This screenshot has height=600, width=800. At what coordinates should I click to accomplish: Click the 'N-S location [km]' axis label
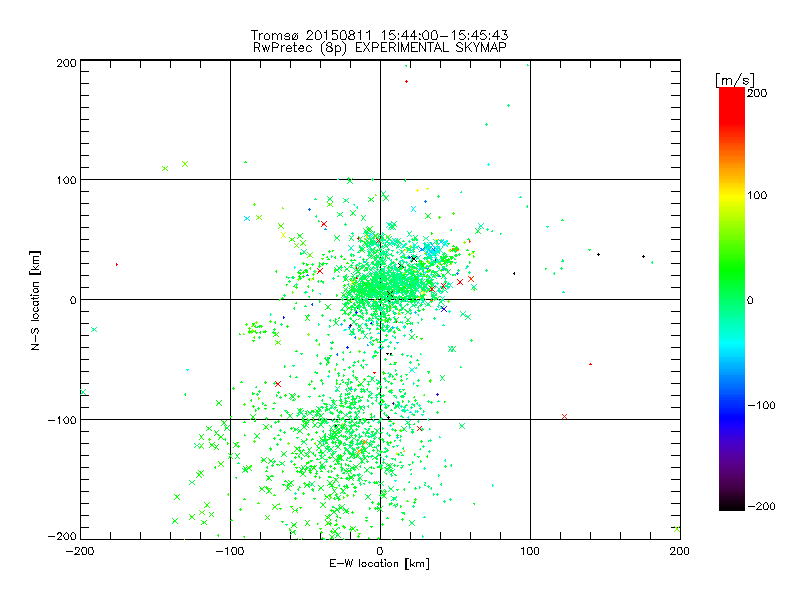(35, 300)
